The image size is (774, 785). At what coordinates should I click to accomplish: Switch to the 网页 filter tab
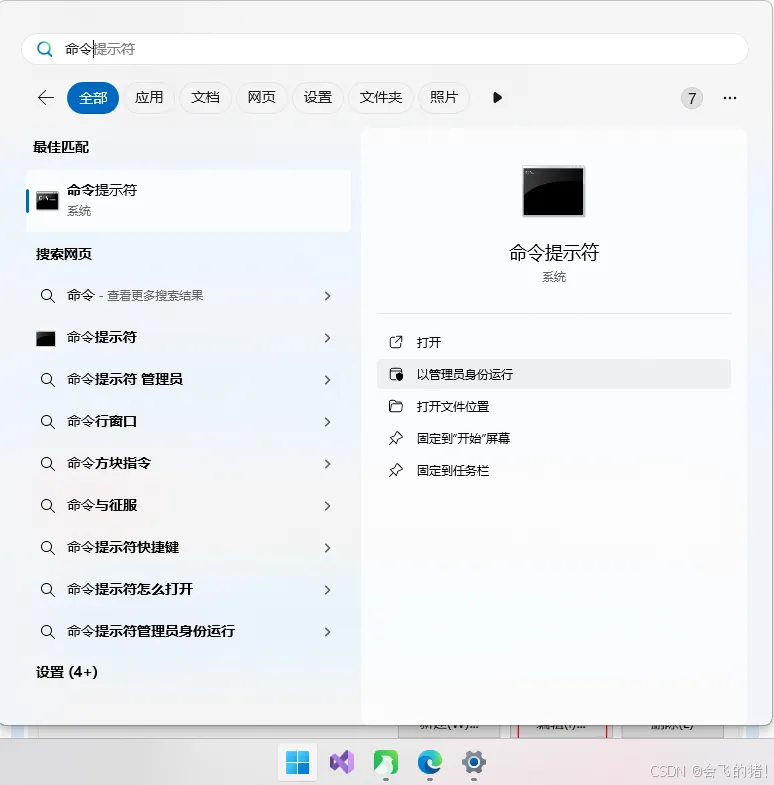[261, 98]
